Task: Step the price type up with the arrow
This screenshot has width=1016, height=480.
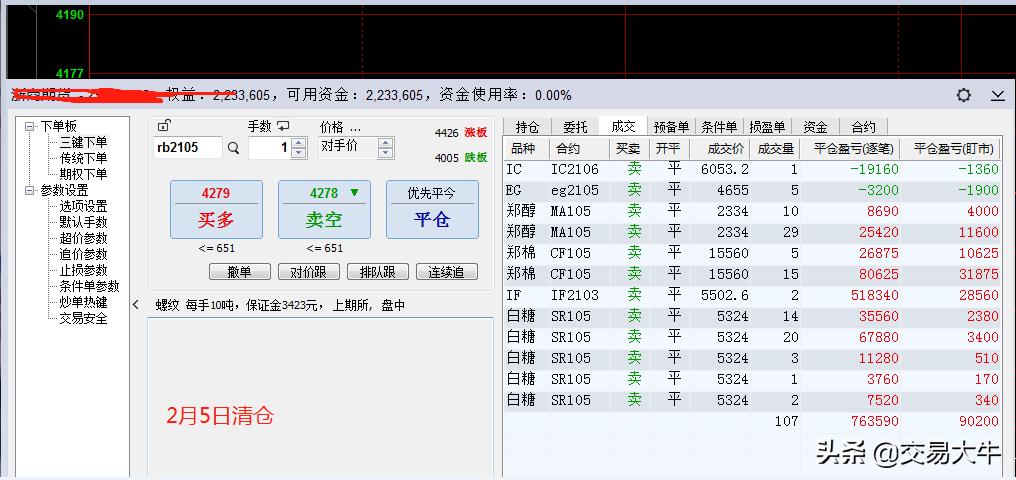Action: [x=385, y=143]
